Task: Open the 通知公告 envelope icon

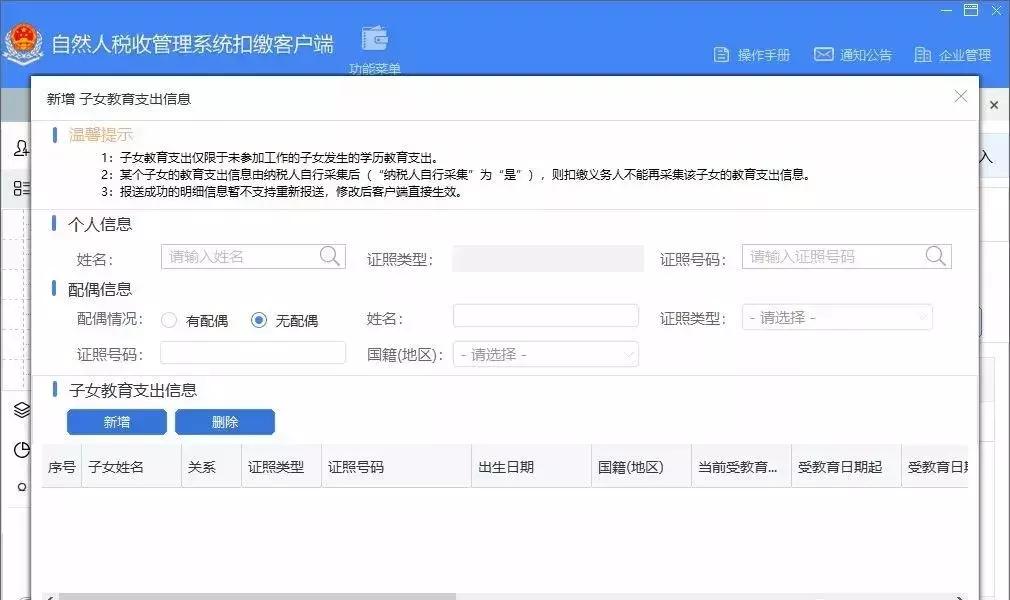Action: tap(825, 55)
